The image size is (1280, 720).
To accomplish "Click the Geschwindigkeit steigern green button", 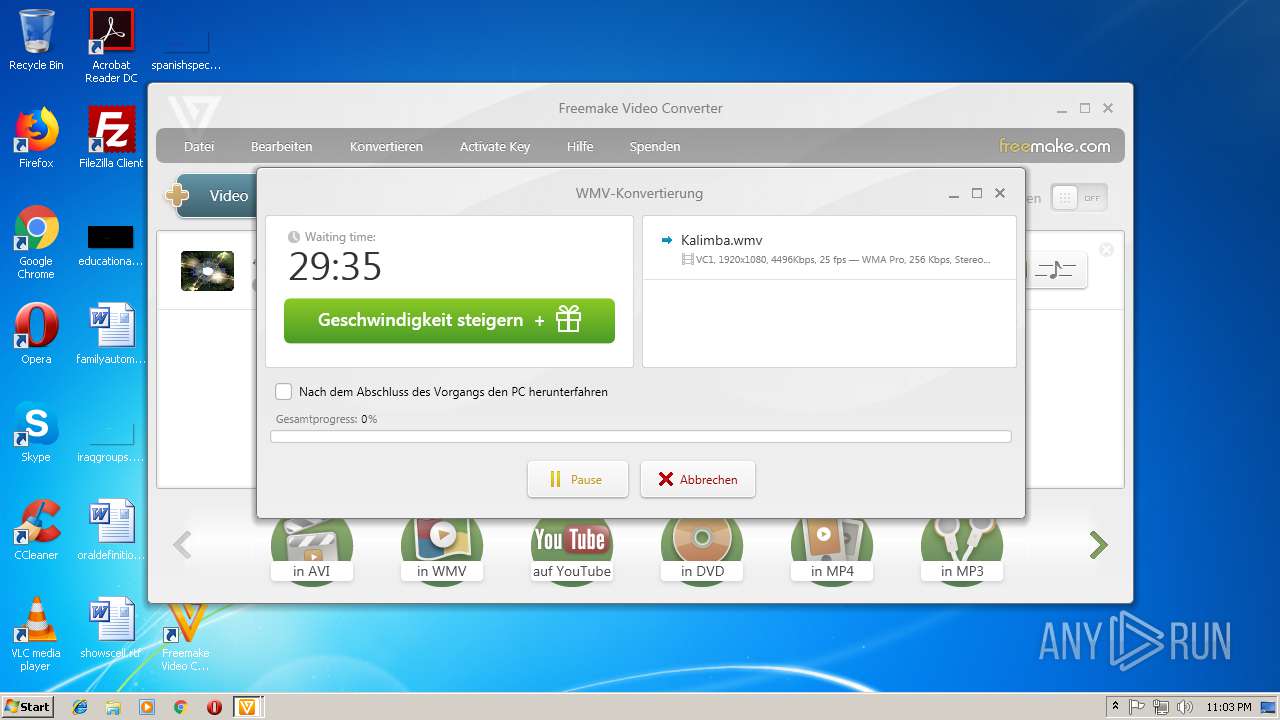I will click(x=449, y=321).
